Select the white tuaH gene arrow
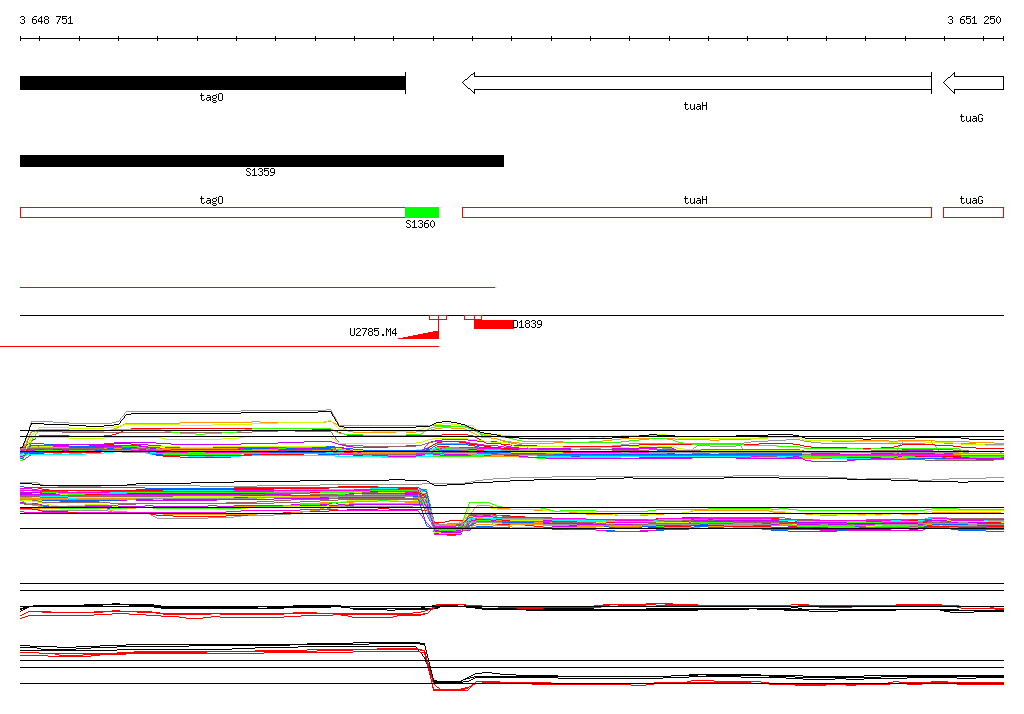 [x=697, y=83]
